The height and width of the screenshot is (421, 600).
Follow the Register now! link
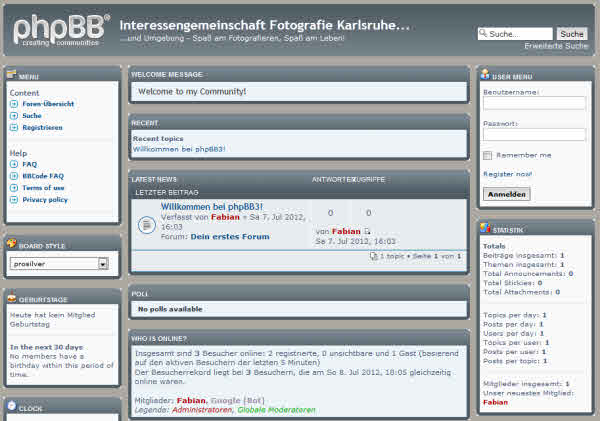coord(507,174)
